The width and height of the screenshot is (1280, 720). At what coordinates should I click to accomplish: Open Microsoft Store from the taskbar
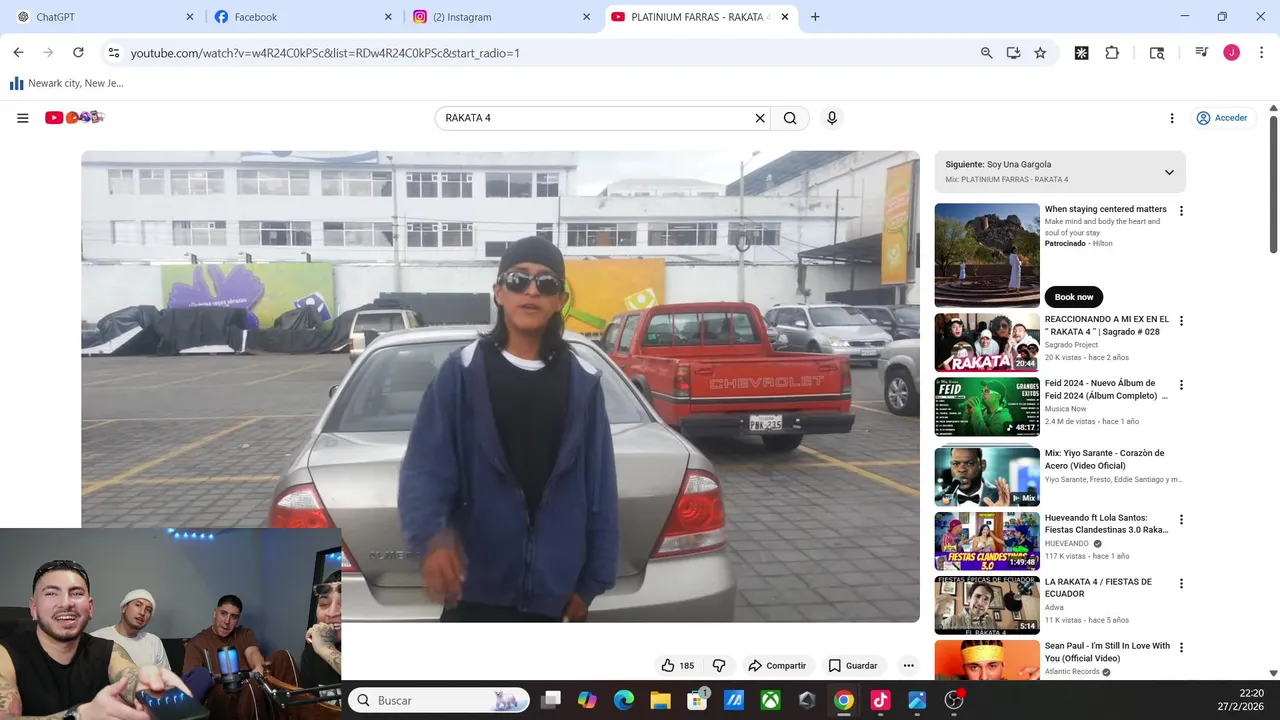697,700
